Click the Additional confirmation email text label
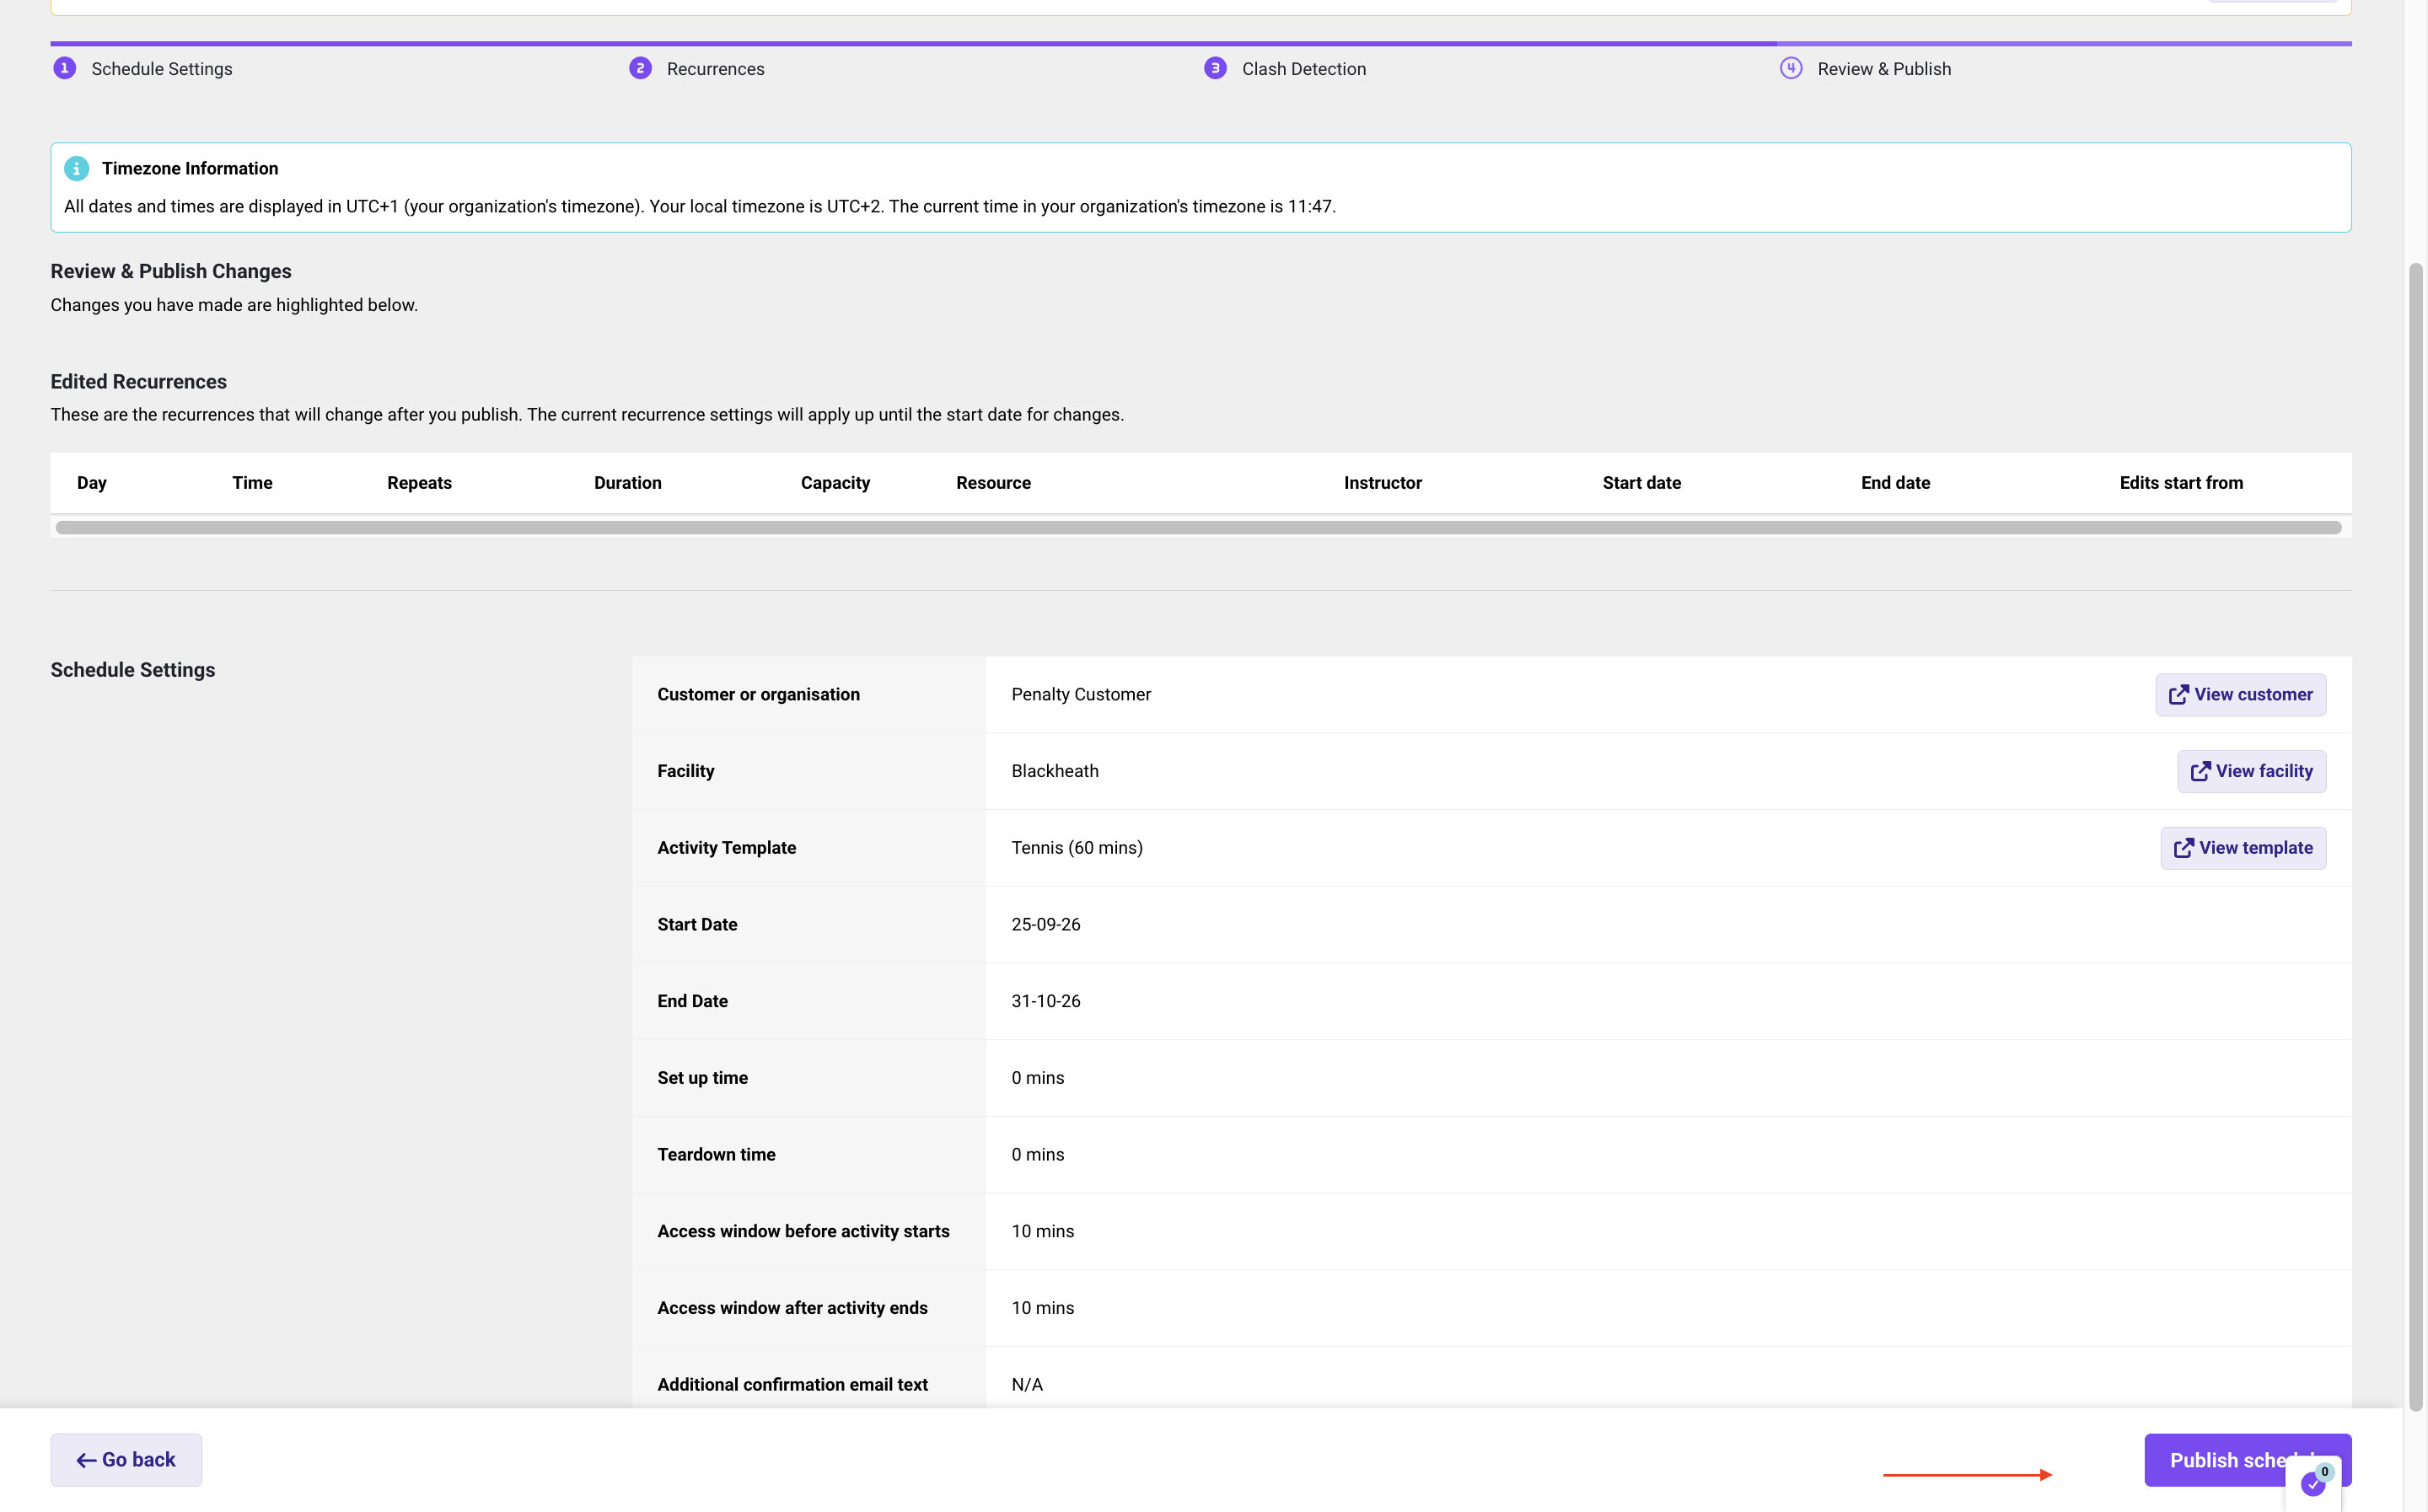 coord(792,1385)
